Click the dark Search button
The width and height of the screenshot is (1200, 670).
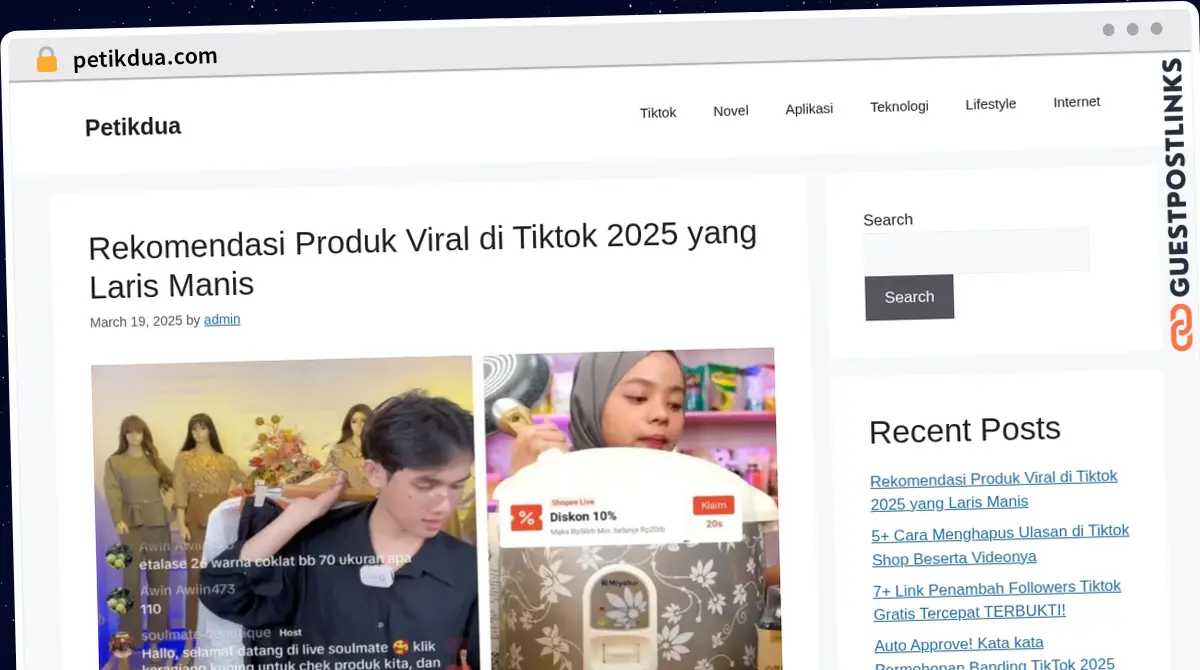[x=909, y=297]
